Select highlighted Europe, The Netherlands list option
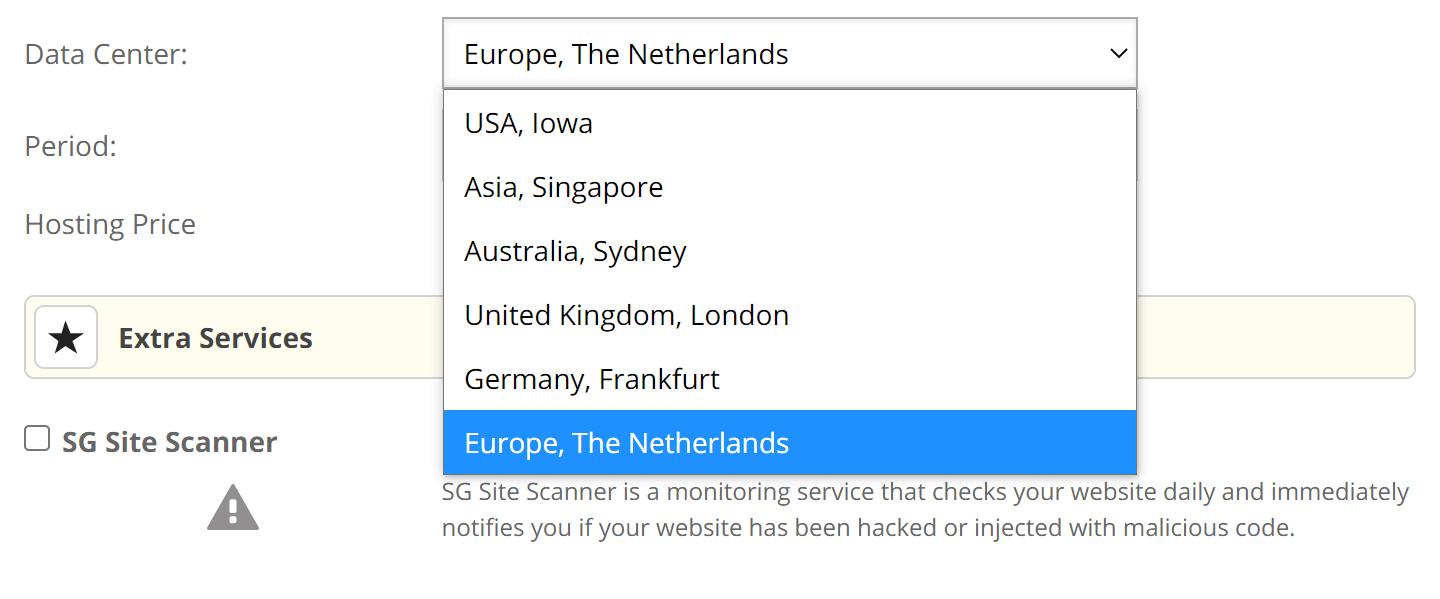1440x599 pixels. click(790, 442)
